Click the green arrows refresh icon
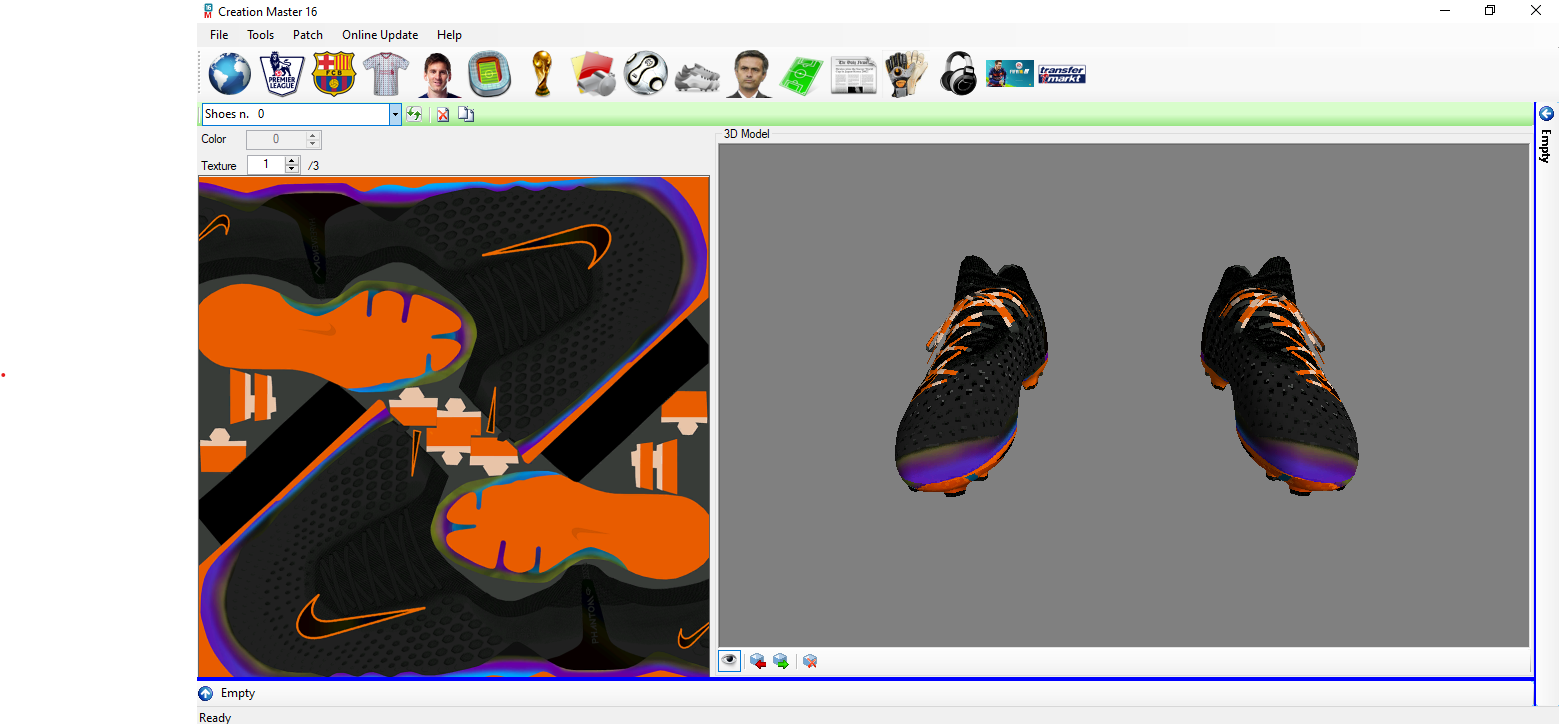This screenshot has width=1559, height=724. (x=414, y=114)
